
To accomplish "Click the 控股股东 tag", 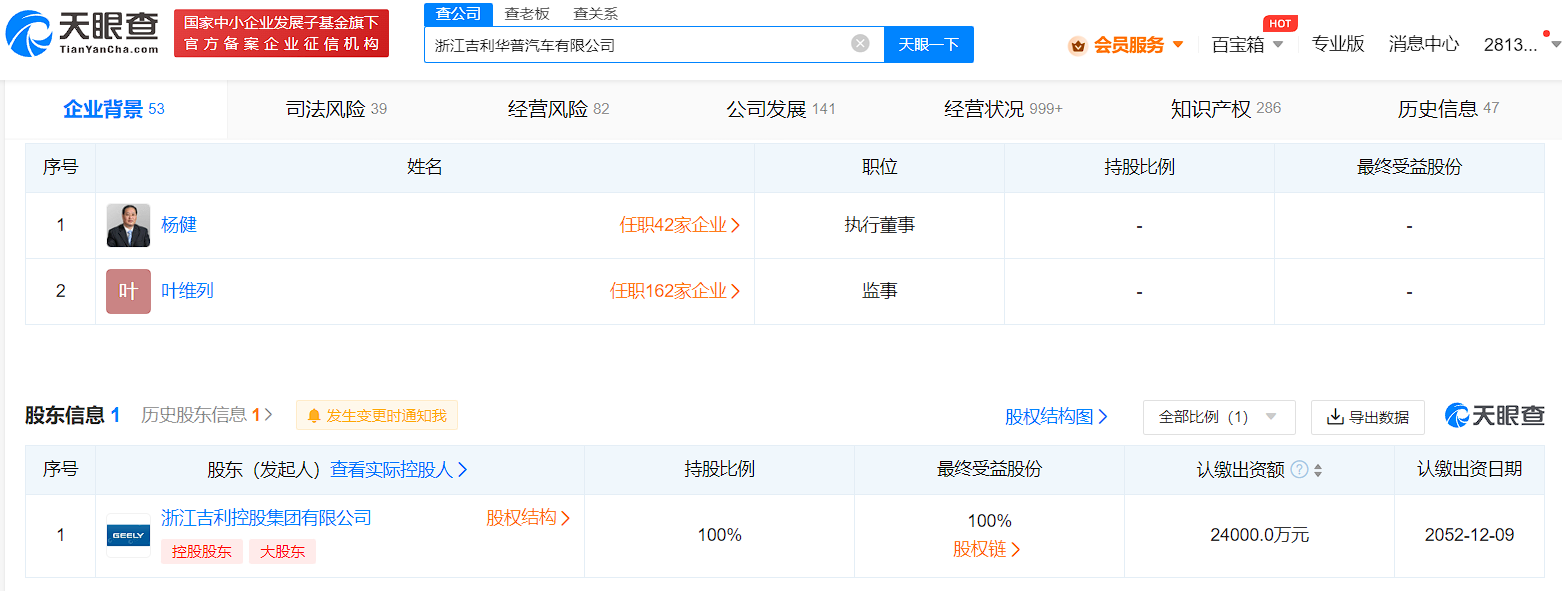I will [201, 551].
